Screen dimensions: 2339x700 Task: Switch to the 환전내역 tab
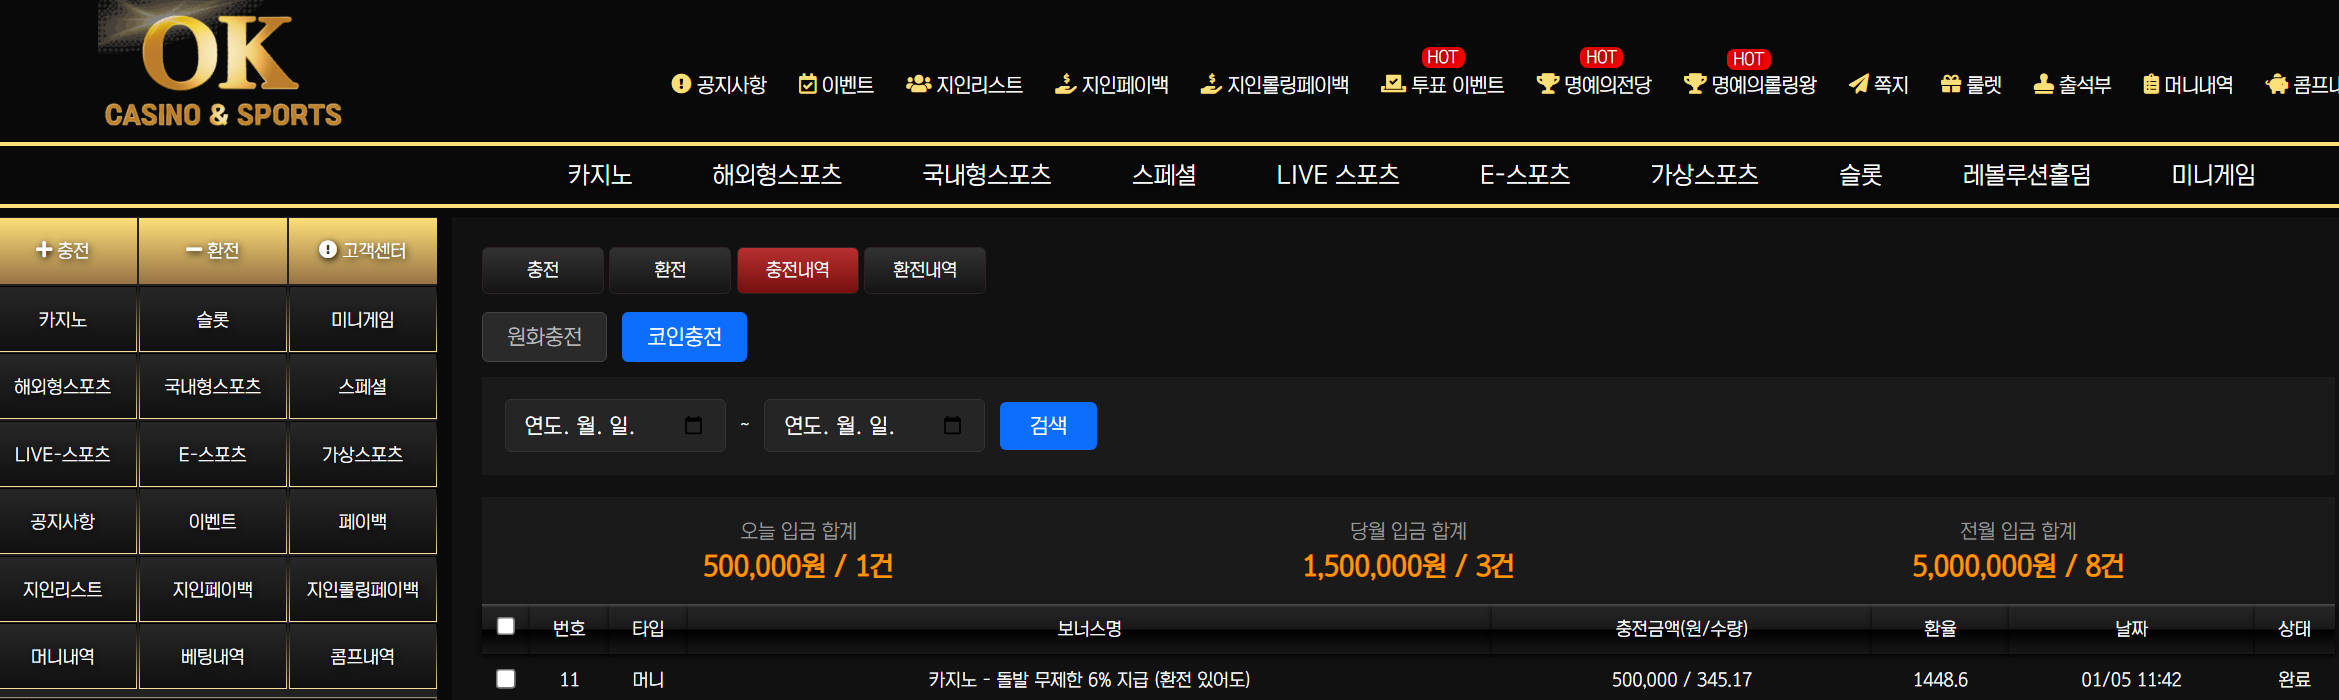click(x=924, y=270)
